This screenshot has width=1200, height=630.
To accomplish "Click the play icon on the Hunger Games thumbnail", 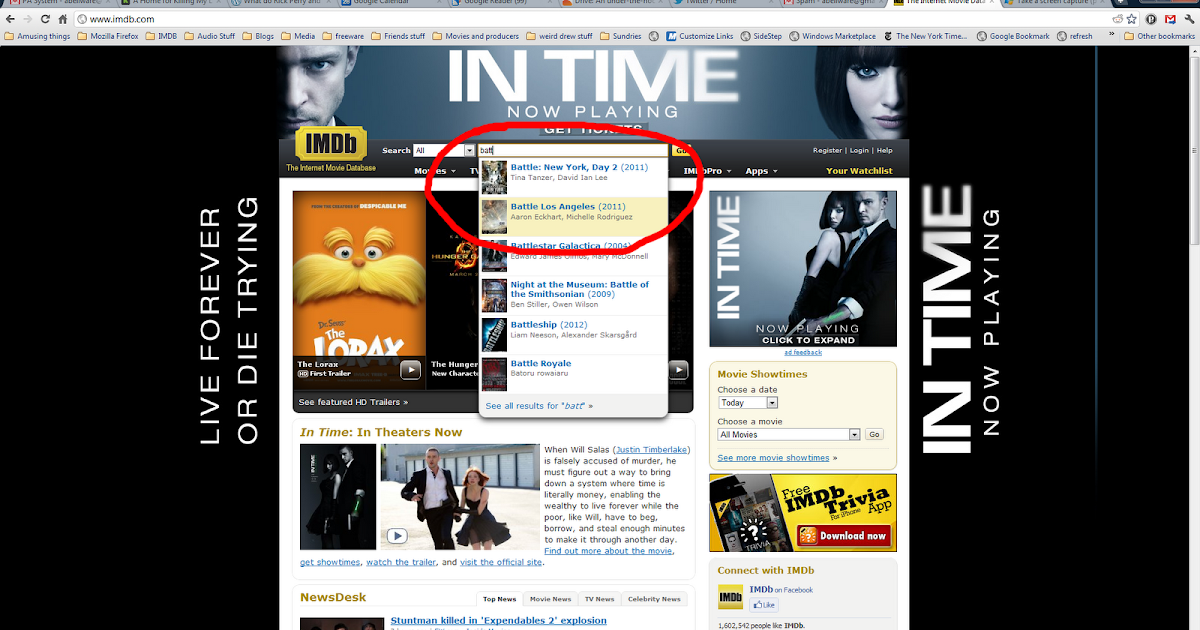I will pyautogui.click(x=678, y=369).
